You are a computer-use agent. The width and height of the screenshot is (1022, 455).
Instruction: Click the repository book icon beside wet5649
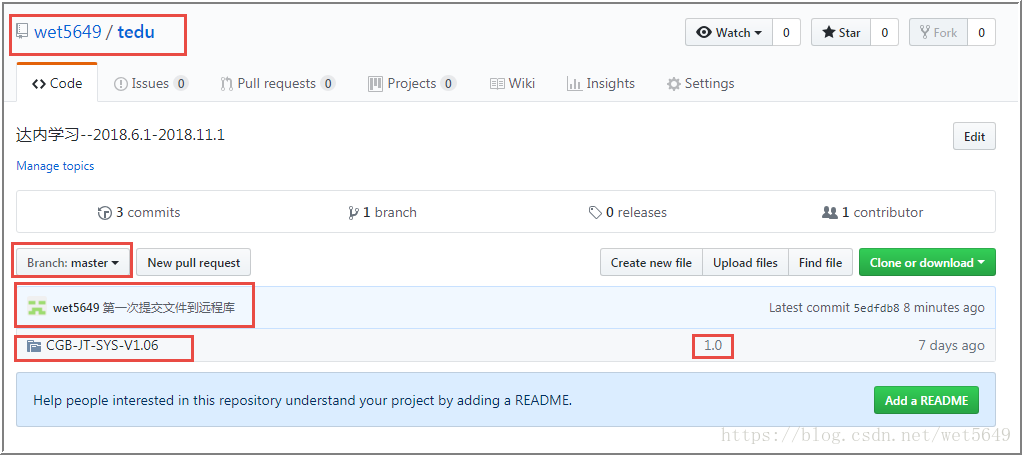22,31
